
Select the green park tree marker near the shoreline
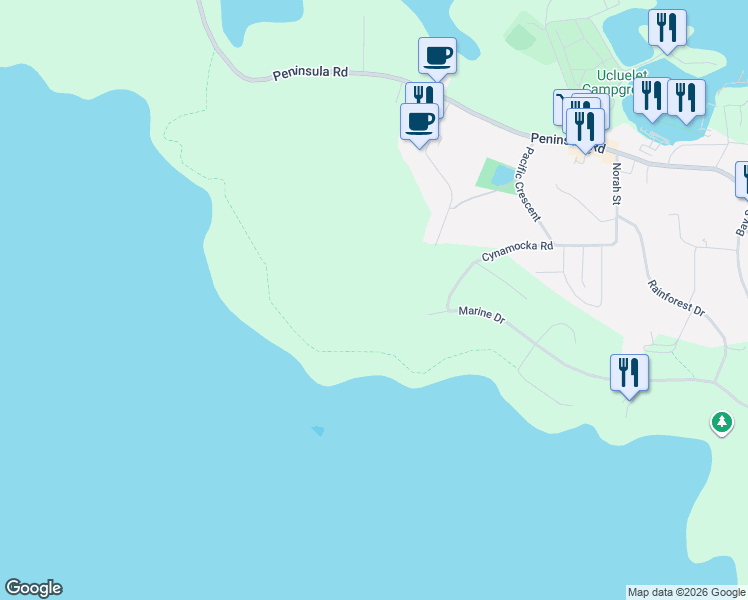(722, 423)
